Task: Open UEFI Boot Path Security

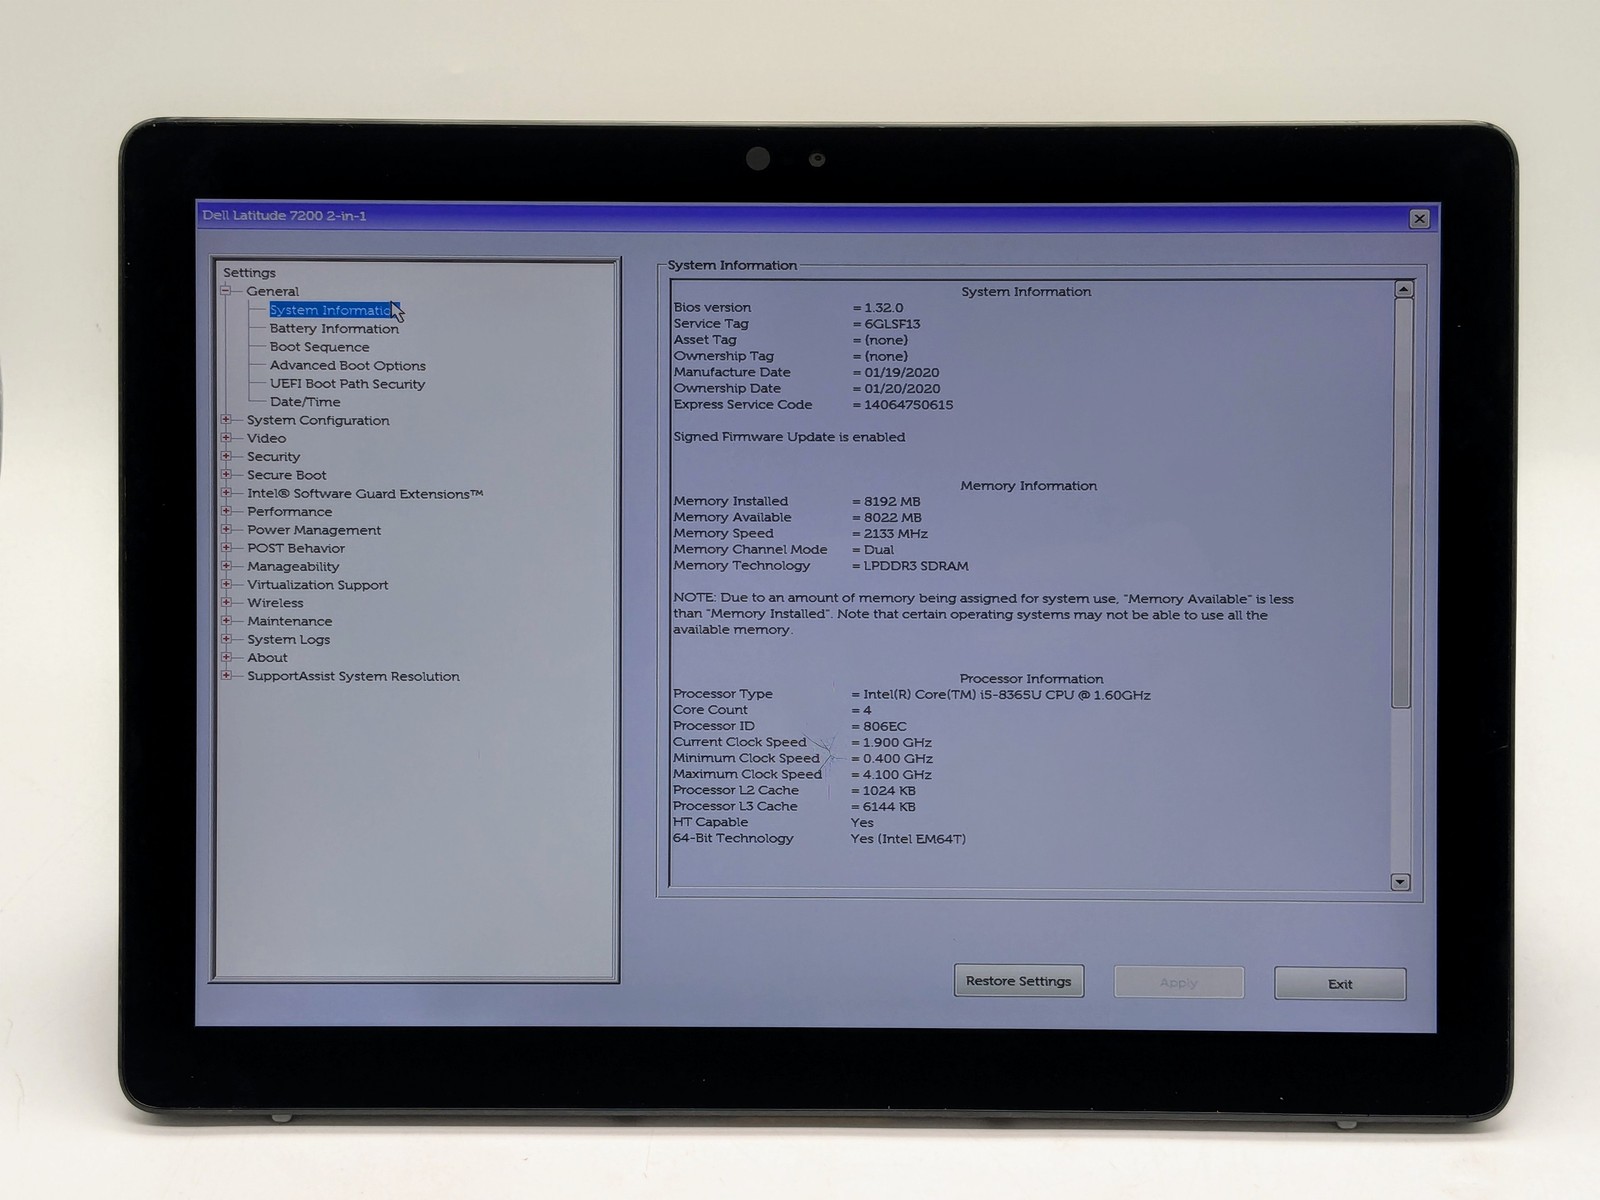Action: (347, 384)
